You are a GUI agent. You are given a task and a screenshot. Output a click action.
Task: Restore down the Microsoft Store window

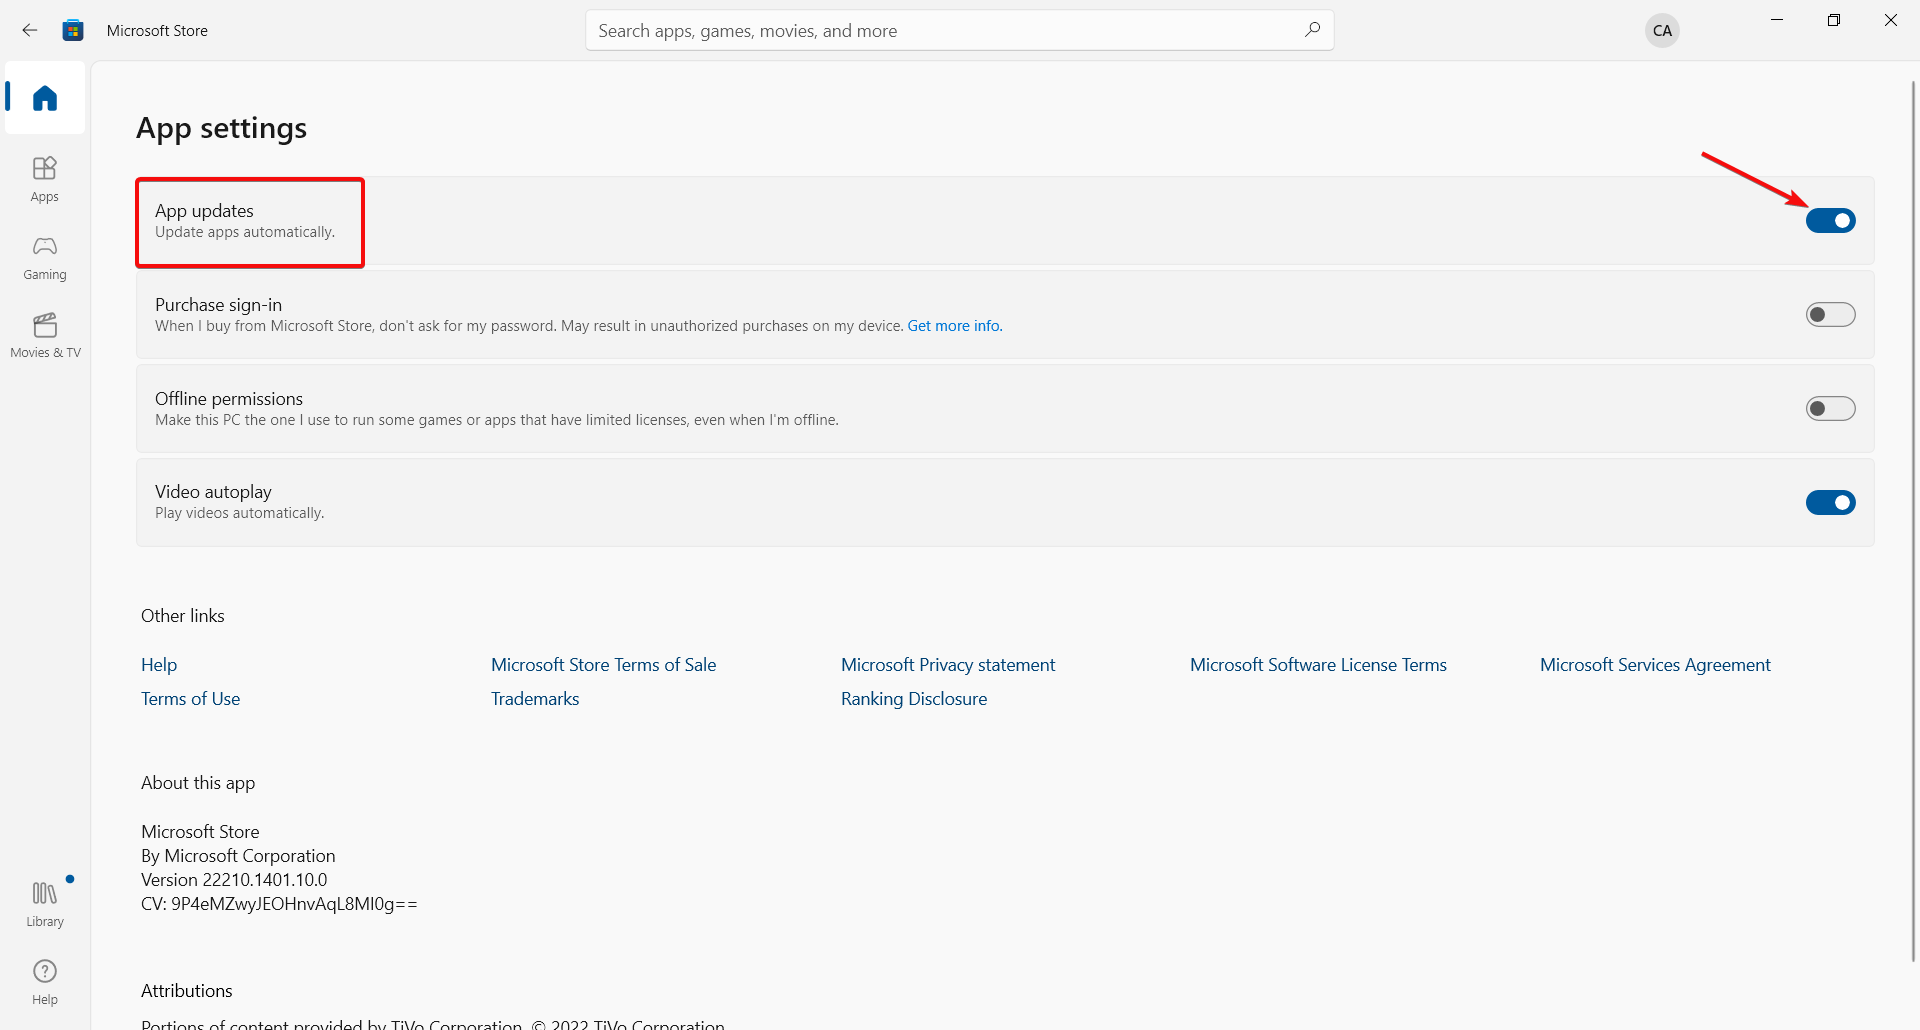pos(1834,20)
